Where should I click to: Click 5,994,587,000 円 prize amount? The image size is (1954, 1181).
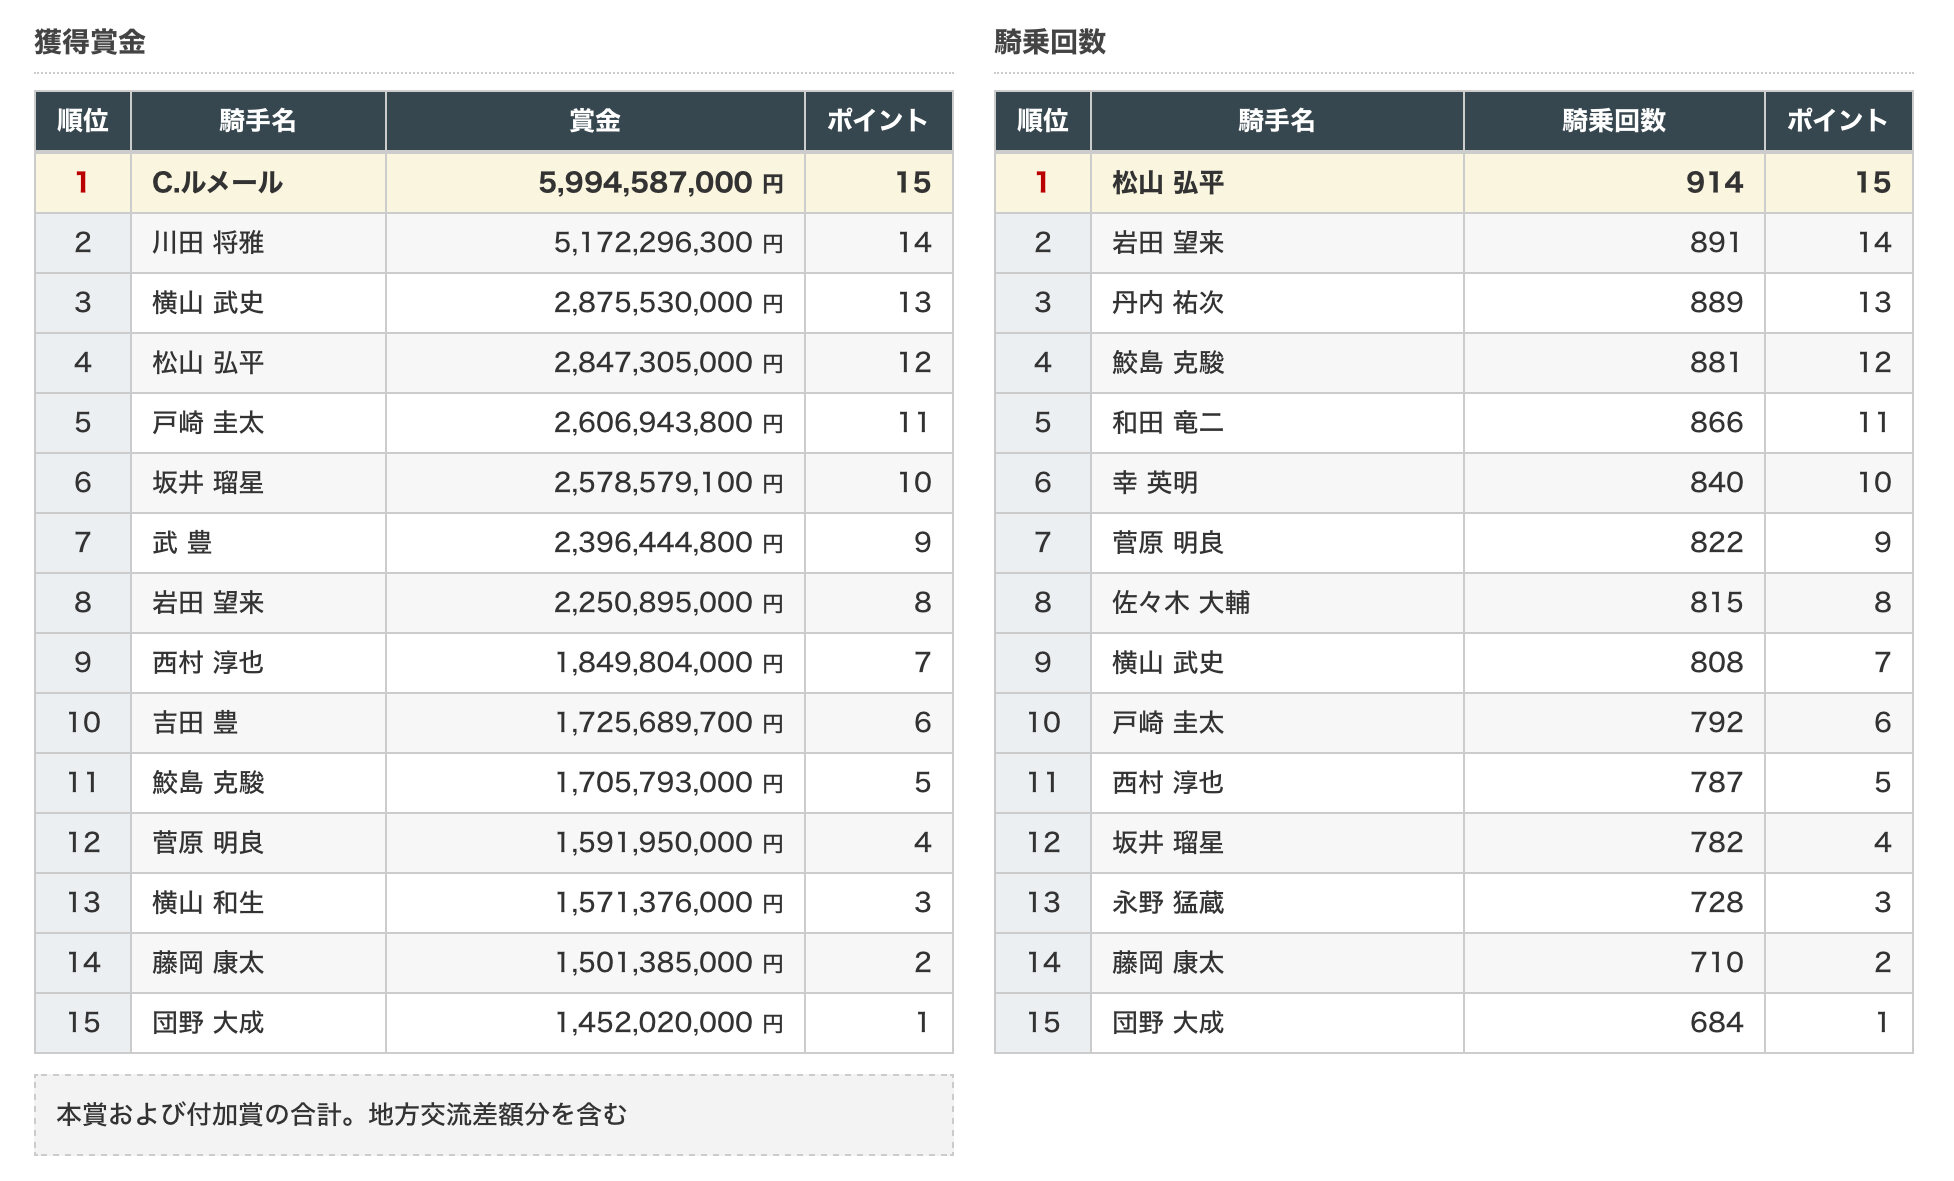click(660, 182)
